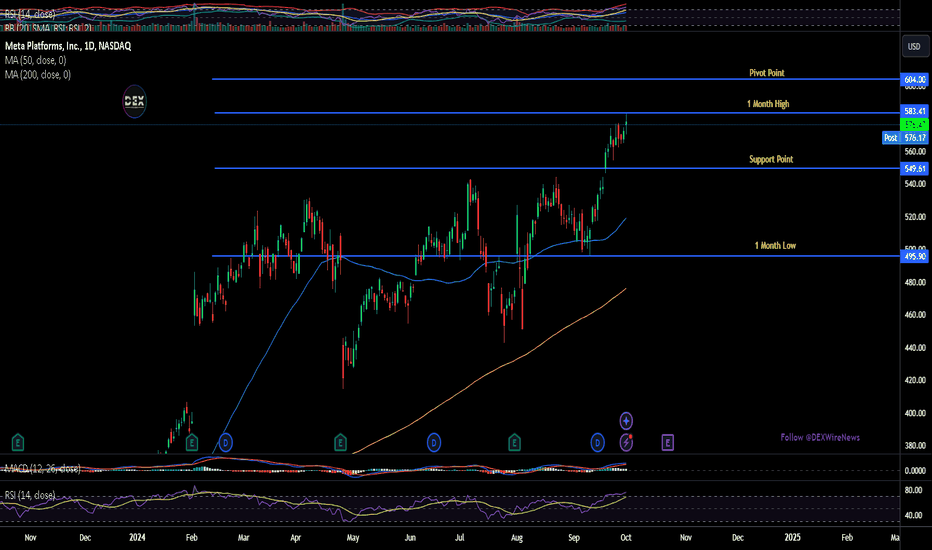
Task: Click the dividend marker in mid-June
Action: click(x=434, y=442)
